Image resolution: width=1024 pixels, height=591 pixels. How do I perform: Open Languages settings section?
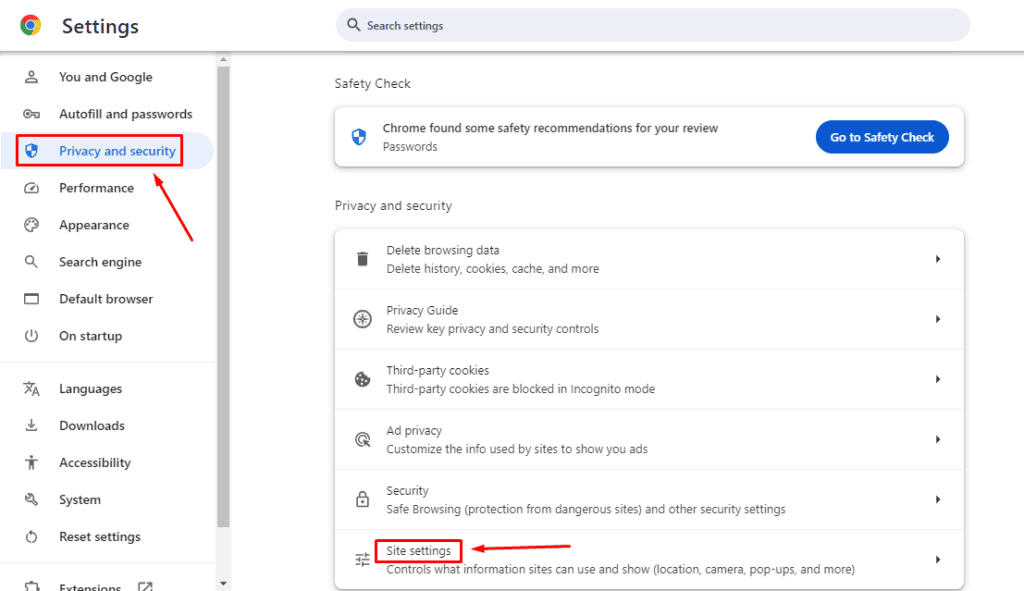tap(107, 389)
